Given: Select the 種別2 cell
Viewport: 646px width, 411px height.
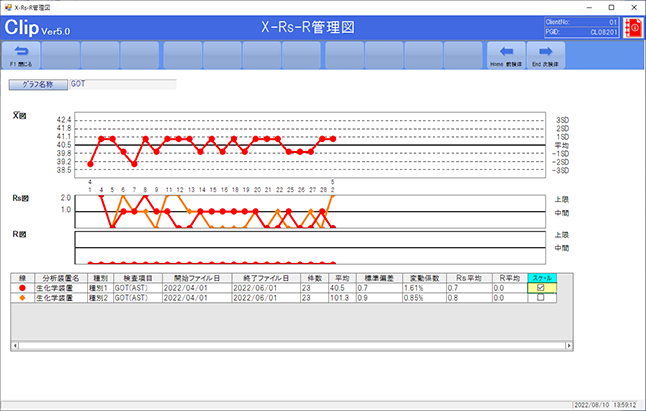Looking at the screenshot, I should coord(100,298).
